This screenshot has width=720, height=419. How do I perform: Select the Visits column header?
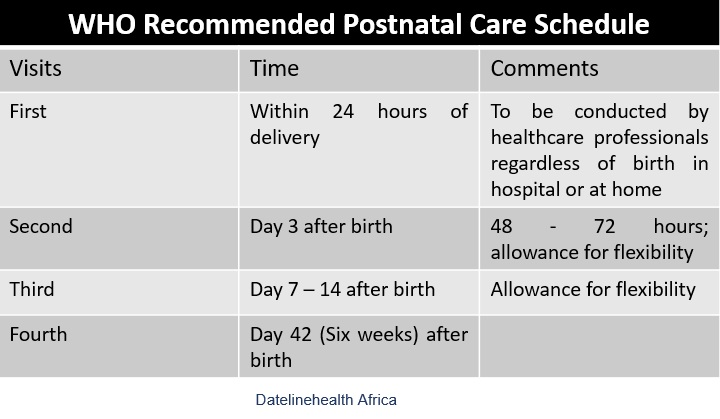[x=119, y=70]
